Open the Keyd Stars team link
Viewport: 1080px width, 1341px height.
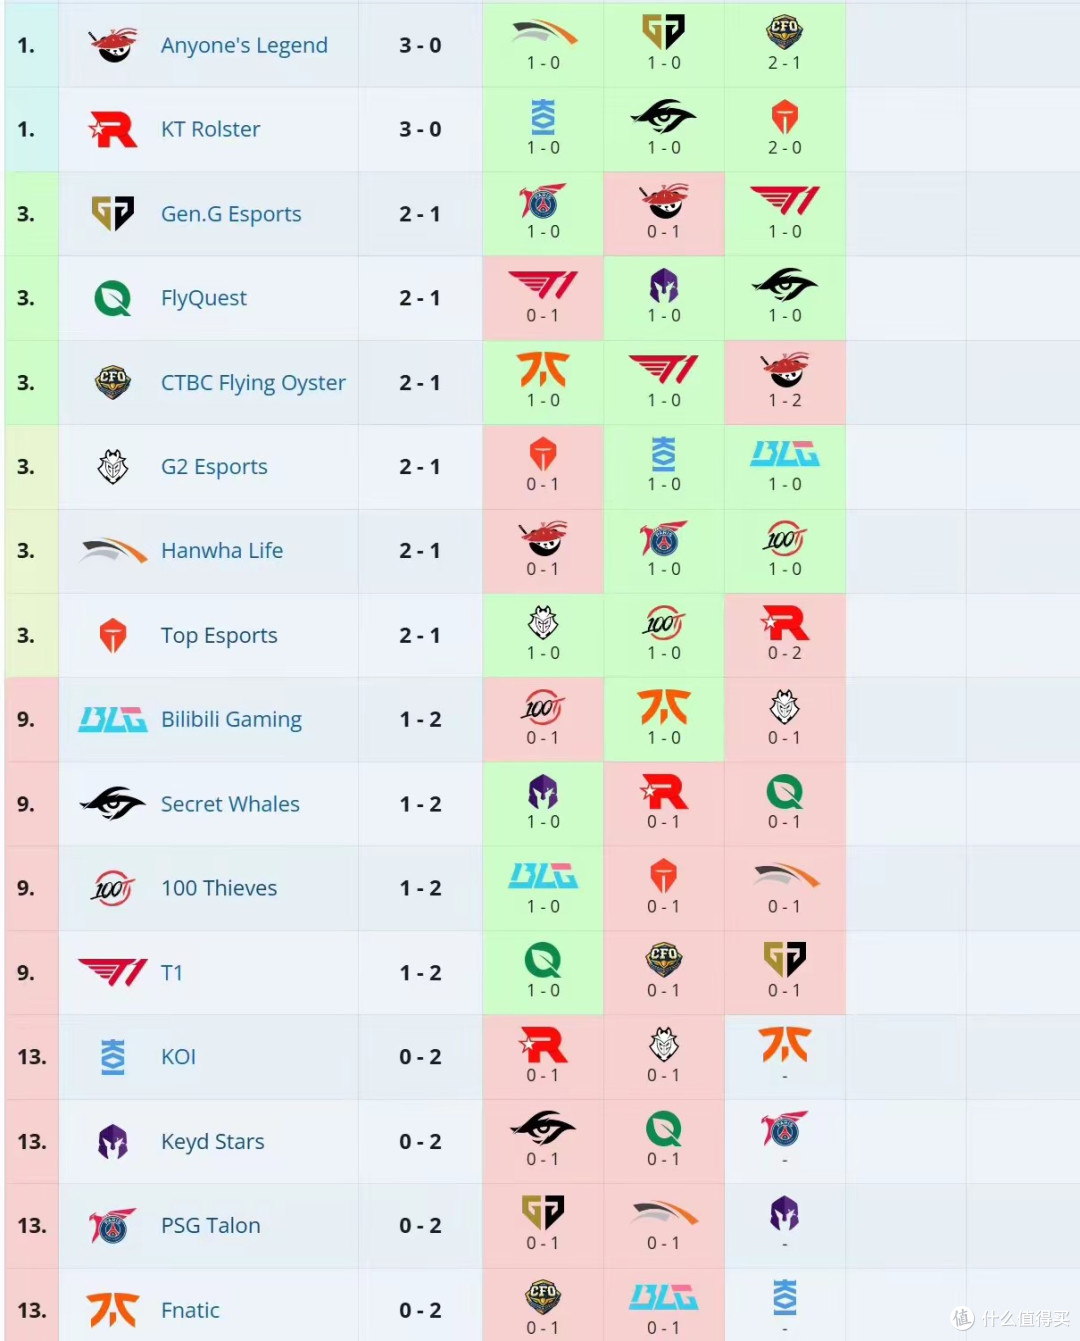(212, 1141)
